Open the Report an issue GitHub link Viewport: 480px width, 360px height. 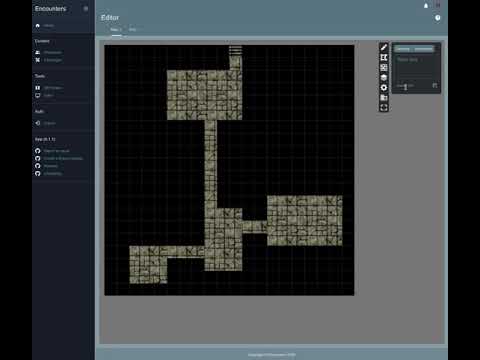tap(52, 151)
